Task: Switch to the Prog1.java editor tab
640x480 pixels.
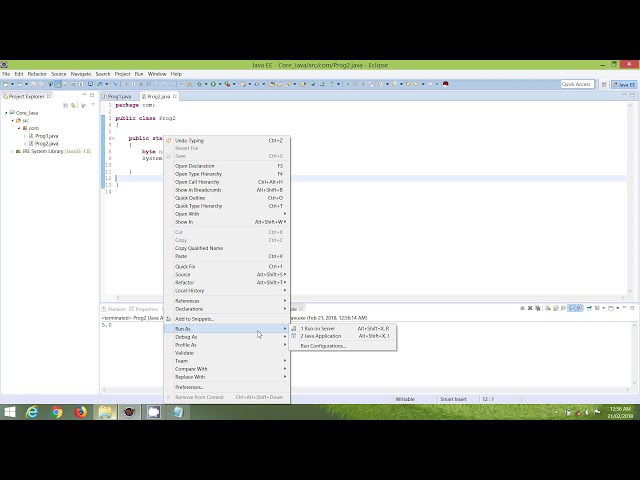Action: [x=119, y=97]
